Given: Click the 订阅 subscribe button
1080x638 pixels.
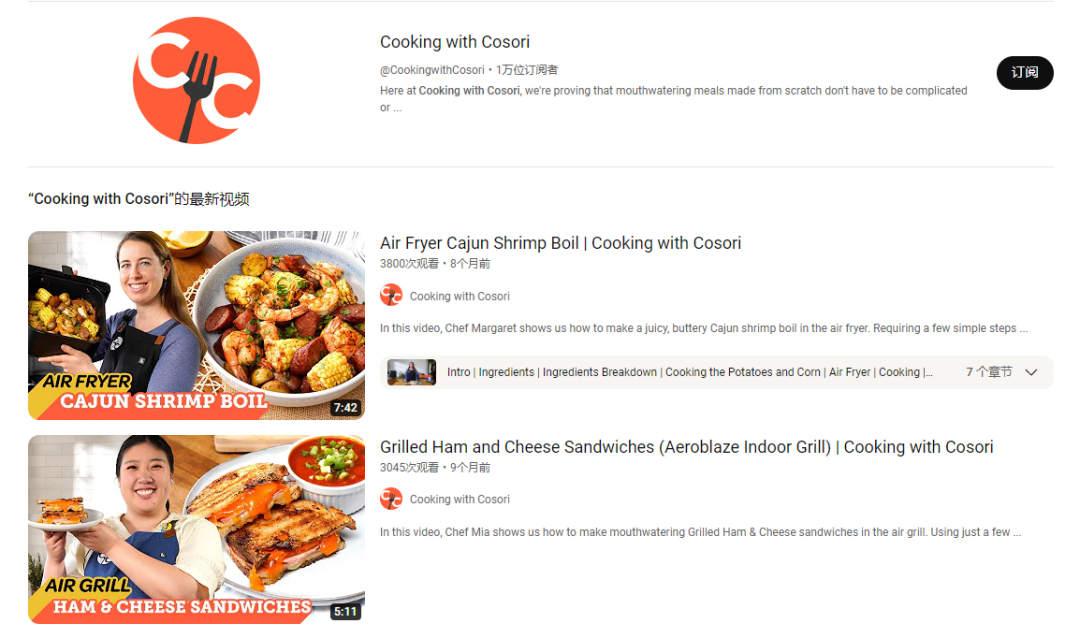Looking at the screenshot, I should pyautogui.click(x=1024, y=72).
